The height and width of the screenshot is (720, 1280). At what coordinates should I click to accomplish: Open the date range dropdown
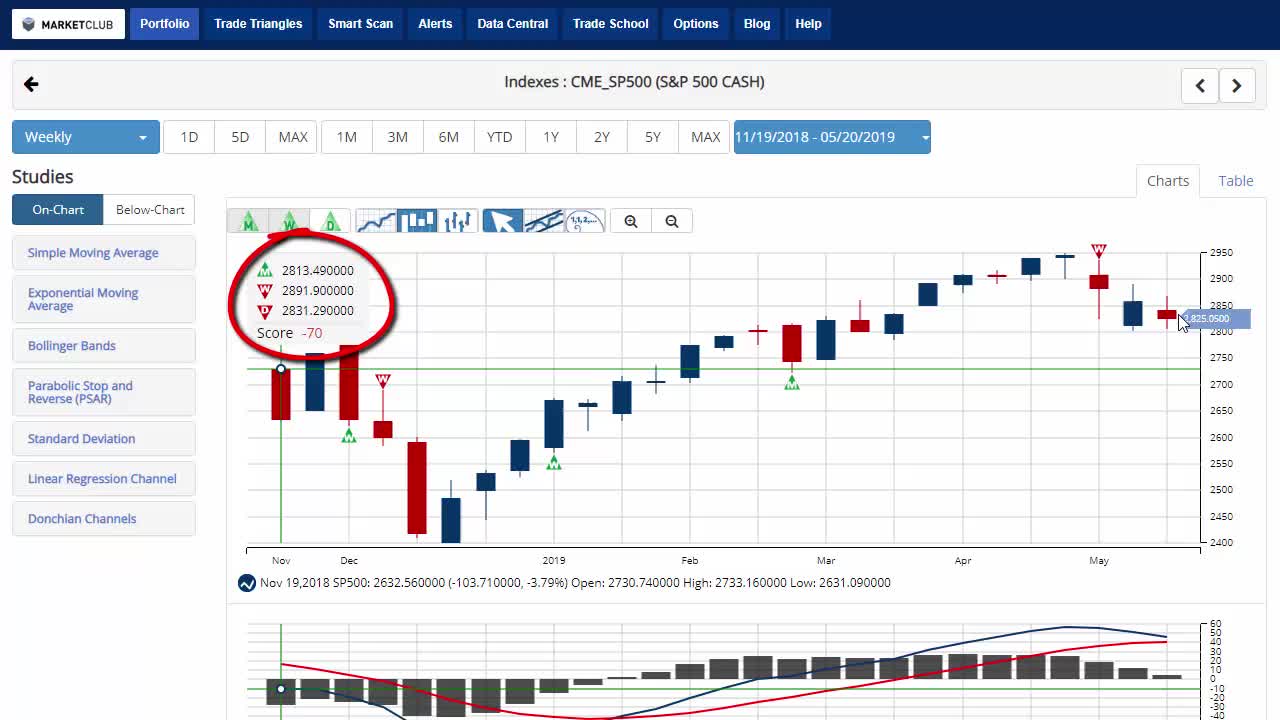(x=832, y=137)
